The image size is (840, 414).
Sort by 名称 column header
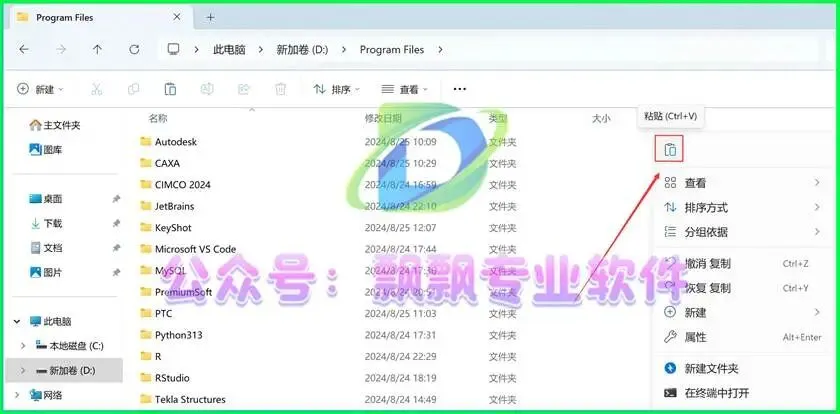point(158,118)
